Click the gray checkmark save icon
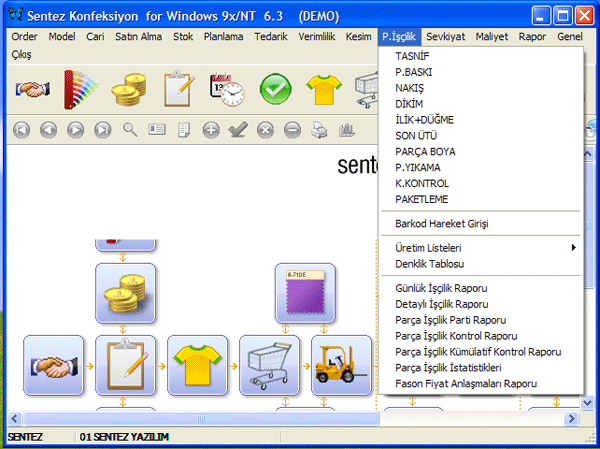Screen dimensions: 600x449 pos(238,130)
